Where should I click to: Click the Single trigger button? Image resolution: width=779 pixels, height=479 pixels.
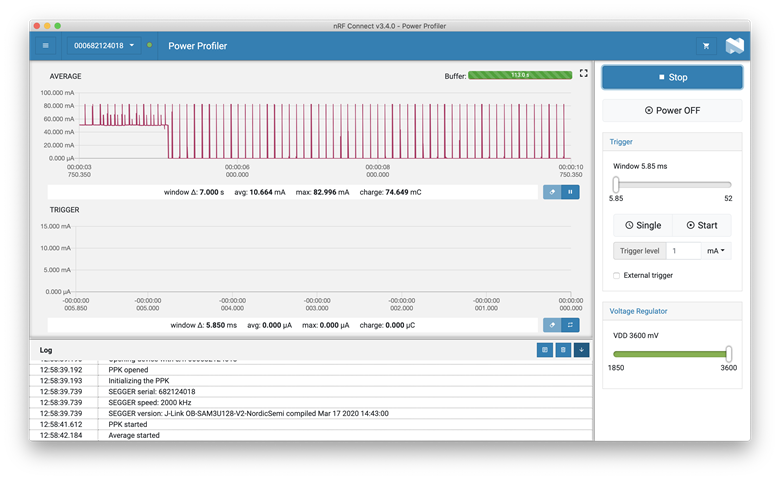pos(643,225)
